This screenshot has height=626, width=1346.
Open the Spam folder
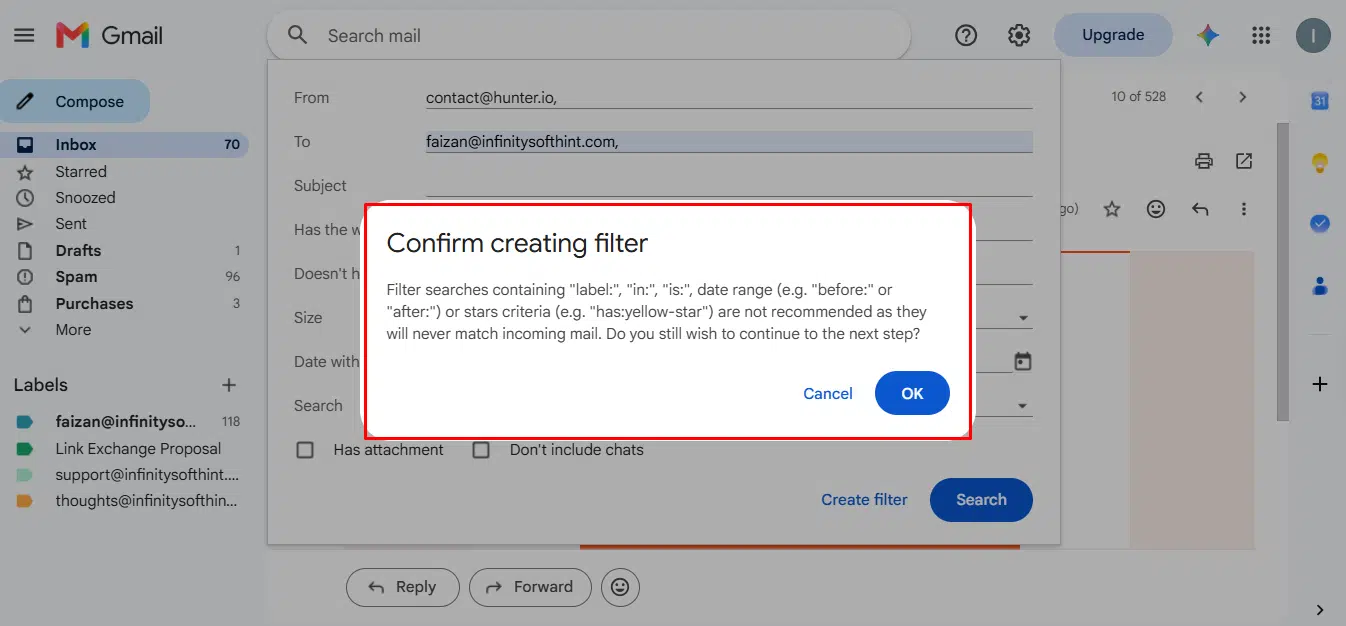click(124, 277)
